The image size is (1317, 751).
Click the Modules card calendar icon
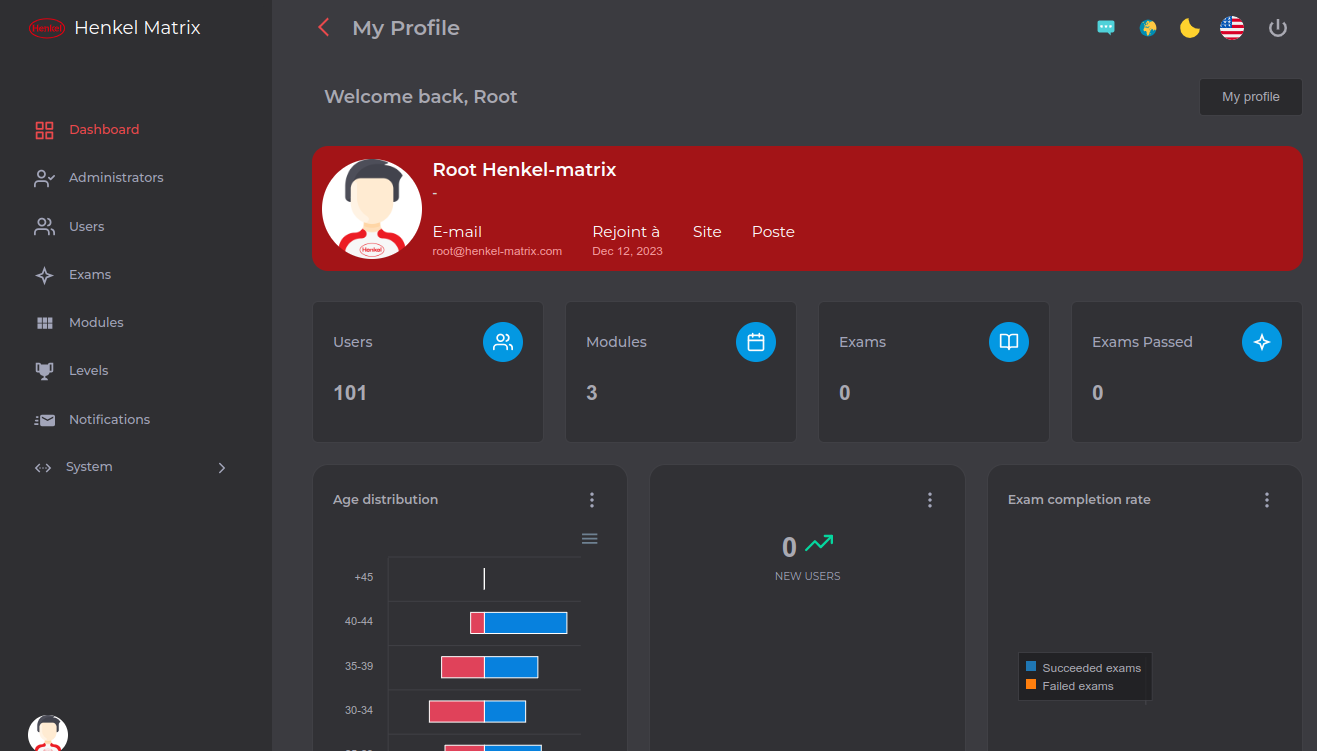click(x=756, y=342)
